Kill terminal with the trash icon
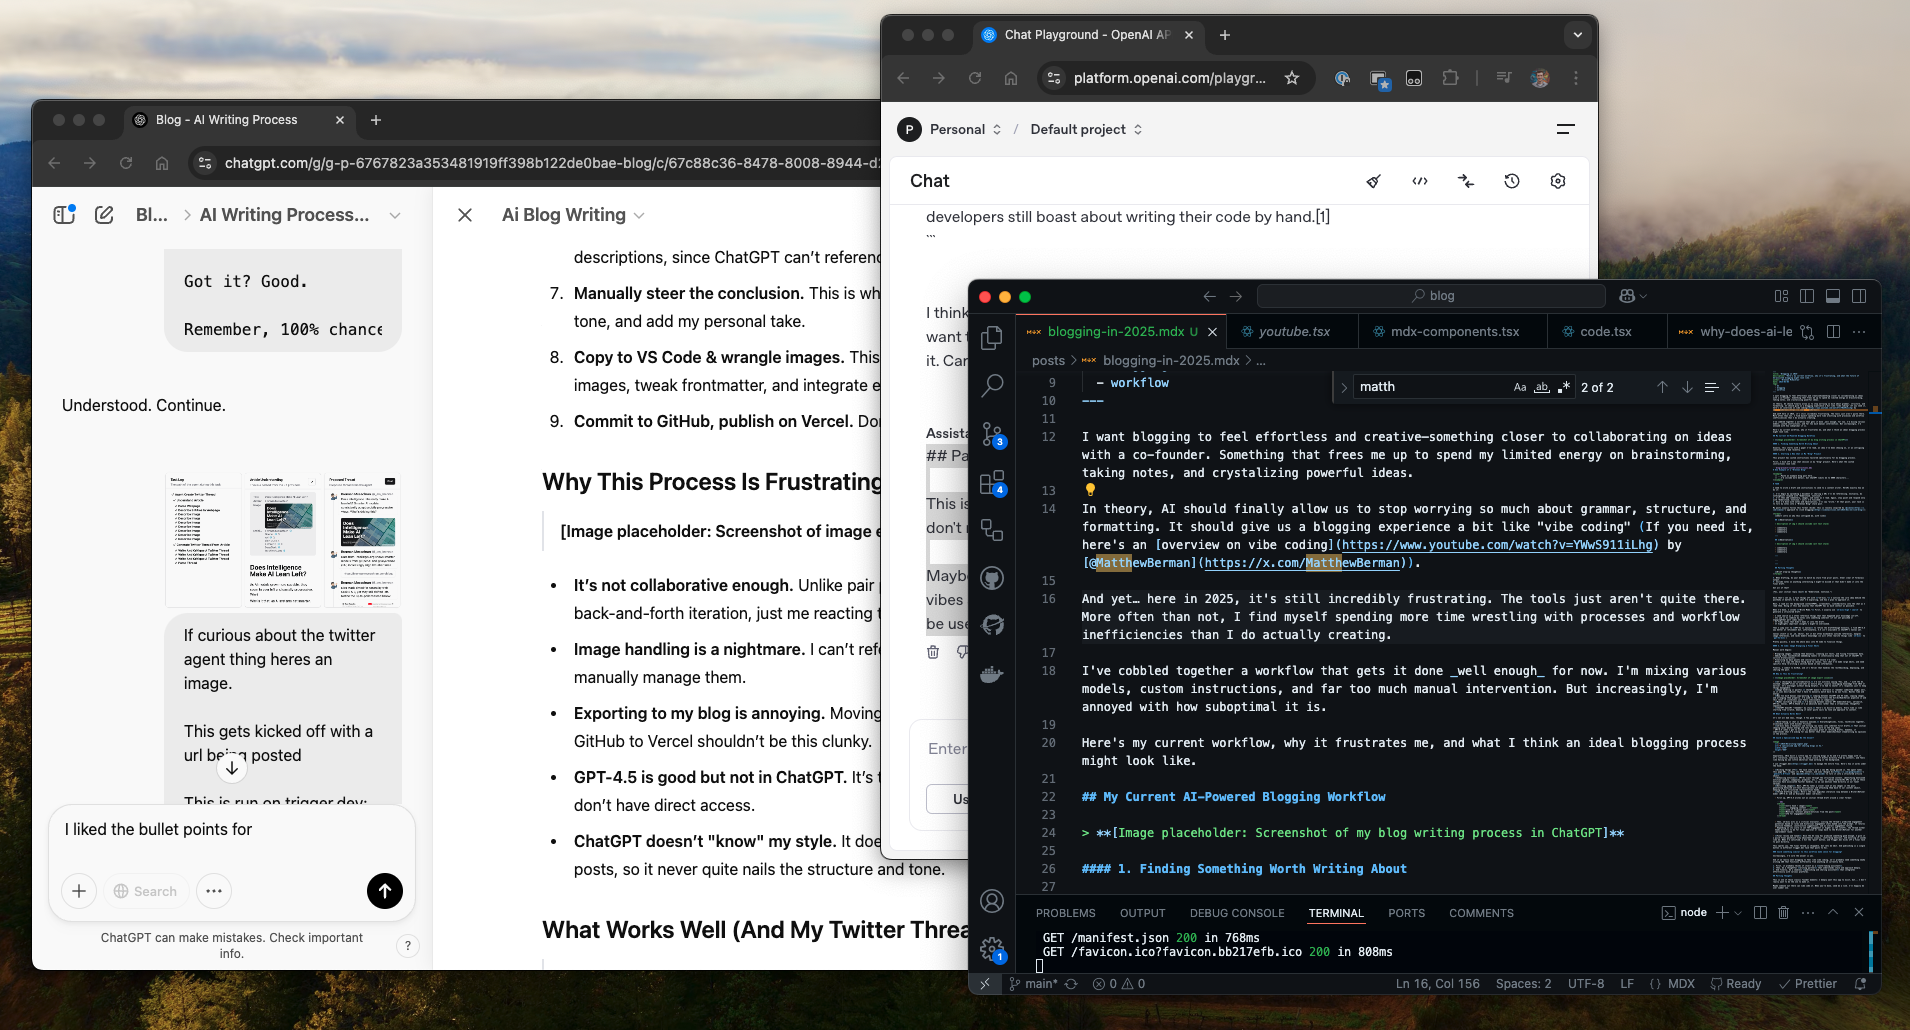 [x=1783, y=912]
